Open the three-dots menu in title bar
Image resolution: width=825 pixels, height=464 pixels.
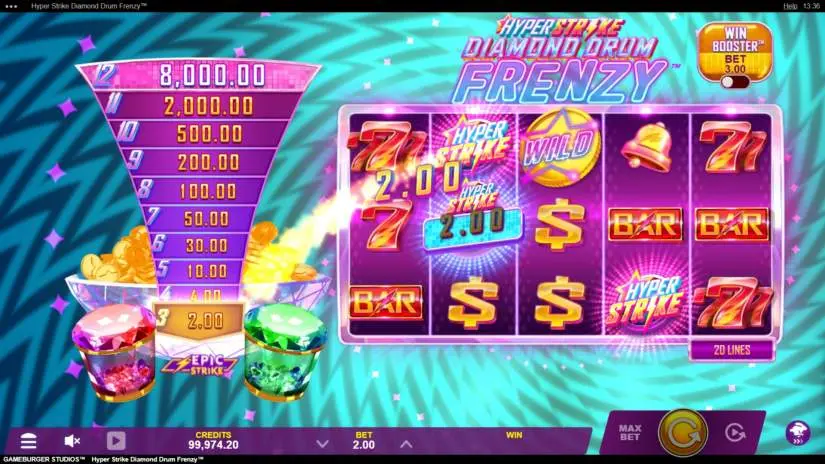click(11, 6)
